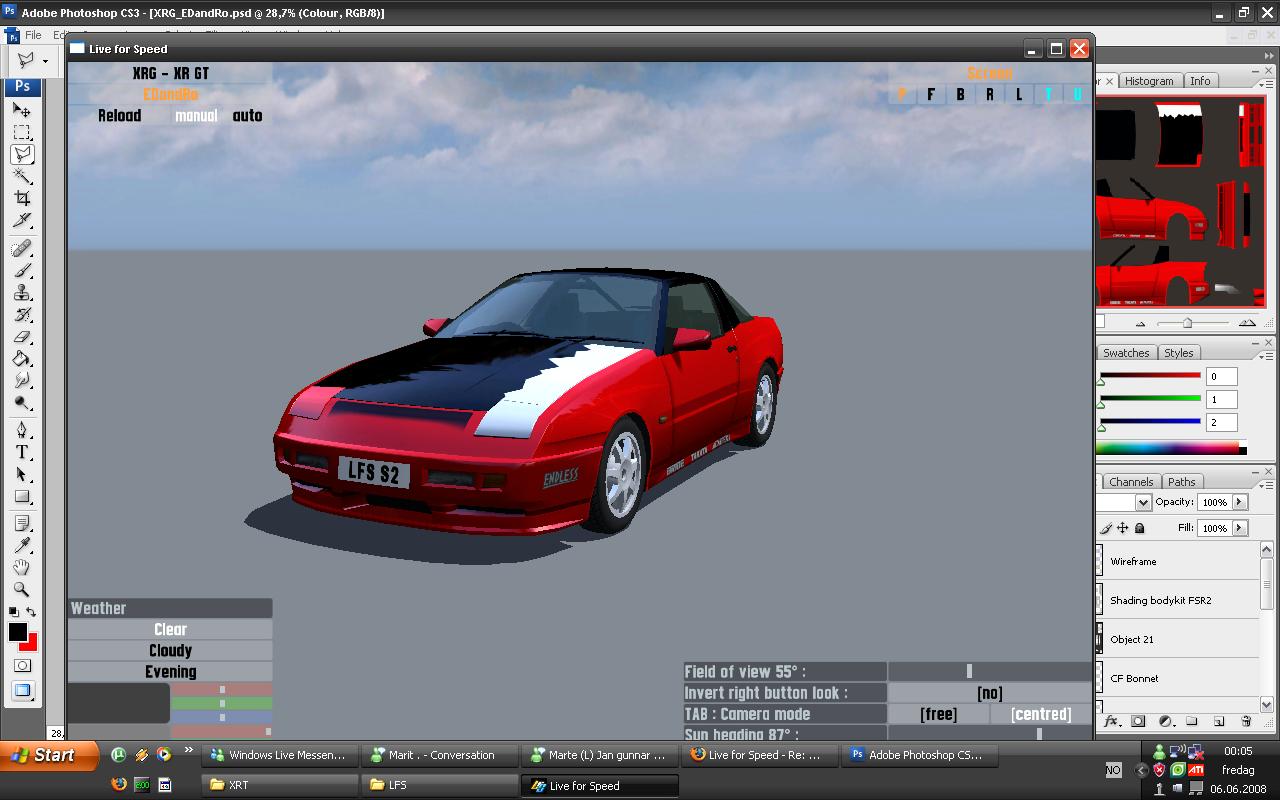This screenshot has width=1280, height=800.
Task: Select the Type tool
Action: (x=22, y=452)
